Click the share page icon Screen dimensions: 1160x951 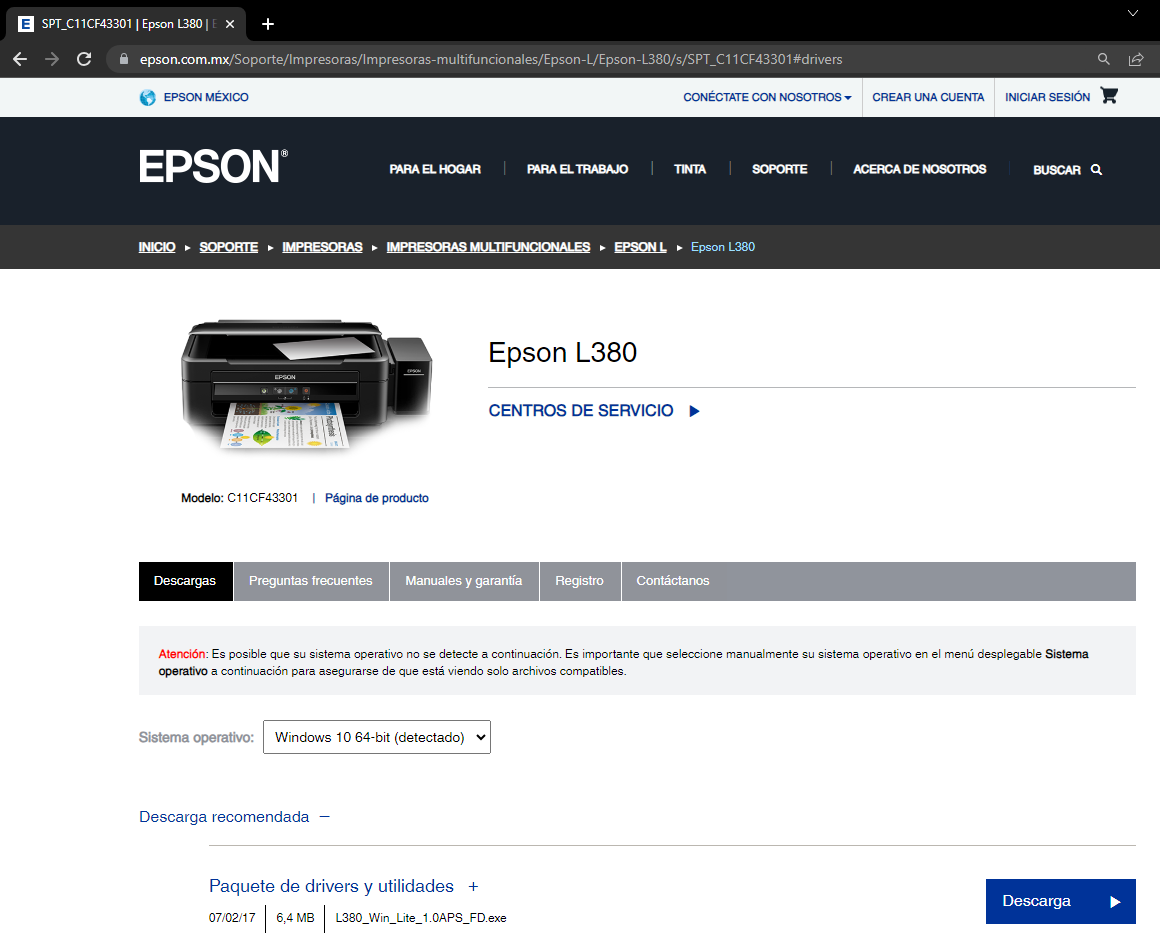click(1136, 59)
